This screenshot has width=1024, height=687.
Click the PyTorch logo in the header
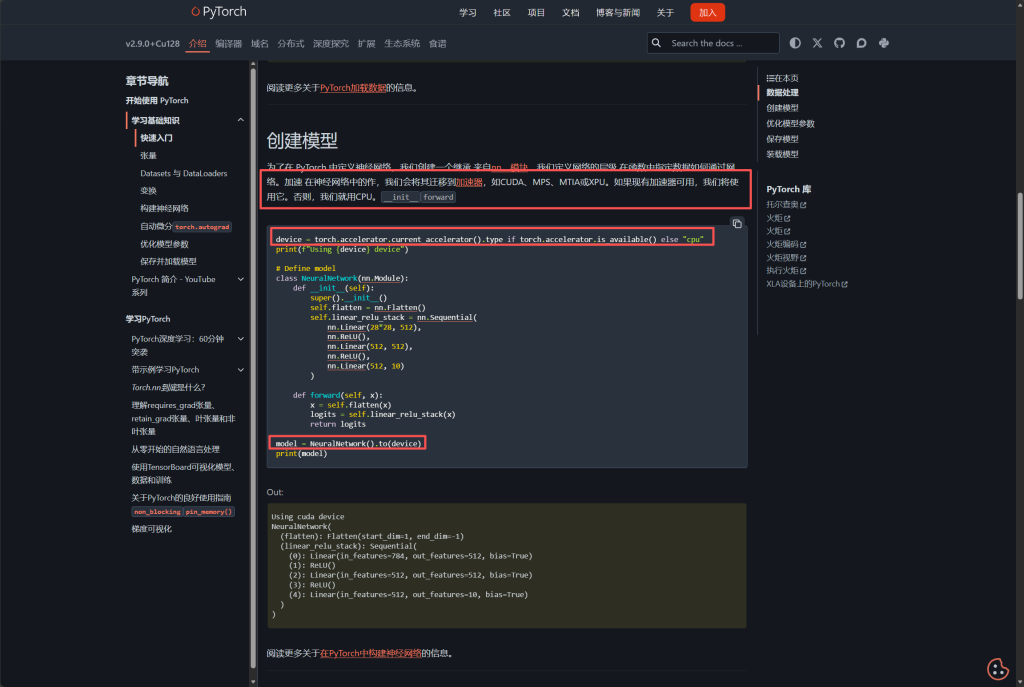[218, 12]
